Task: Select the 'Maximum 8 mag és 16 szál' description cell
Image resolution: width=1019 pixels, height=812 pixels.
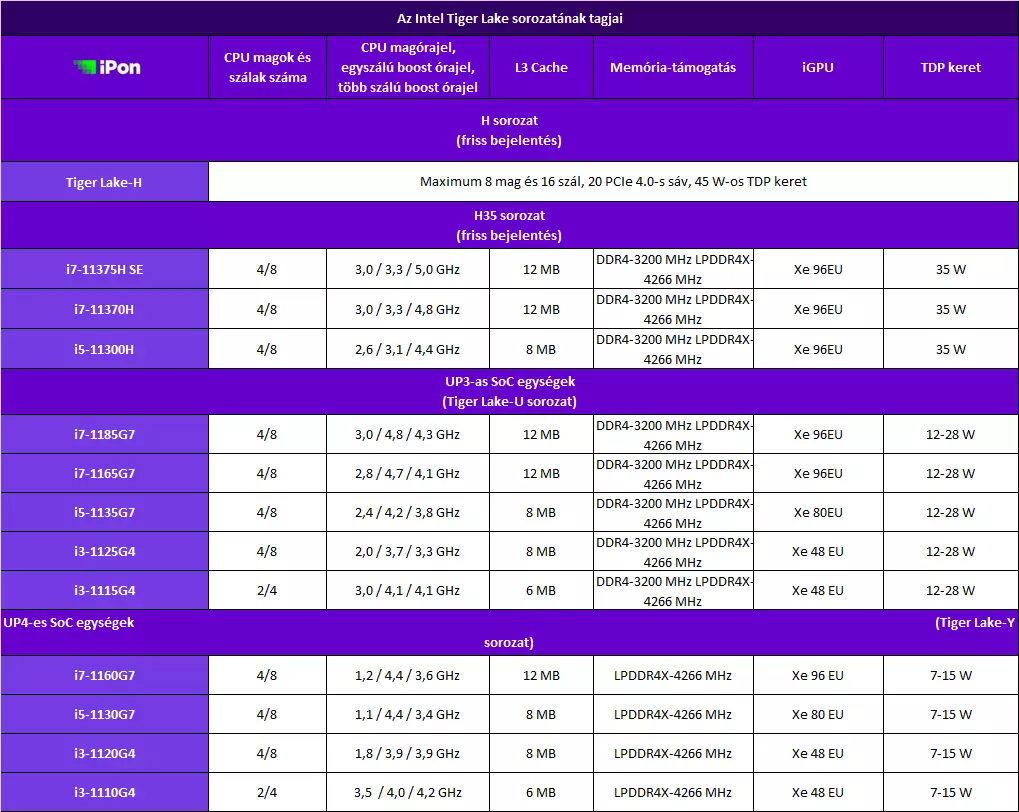Action: click(x=613, y=181)
